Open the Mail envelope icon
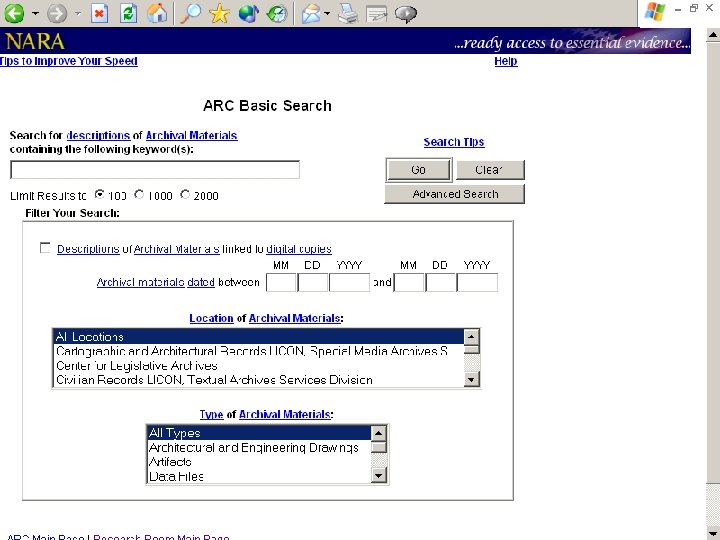Image resolution: width=720 pixels, height=540 pixels. (x=311, y=13)
